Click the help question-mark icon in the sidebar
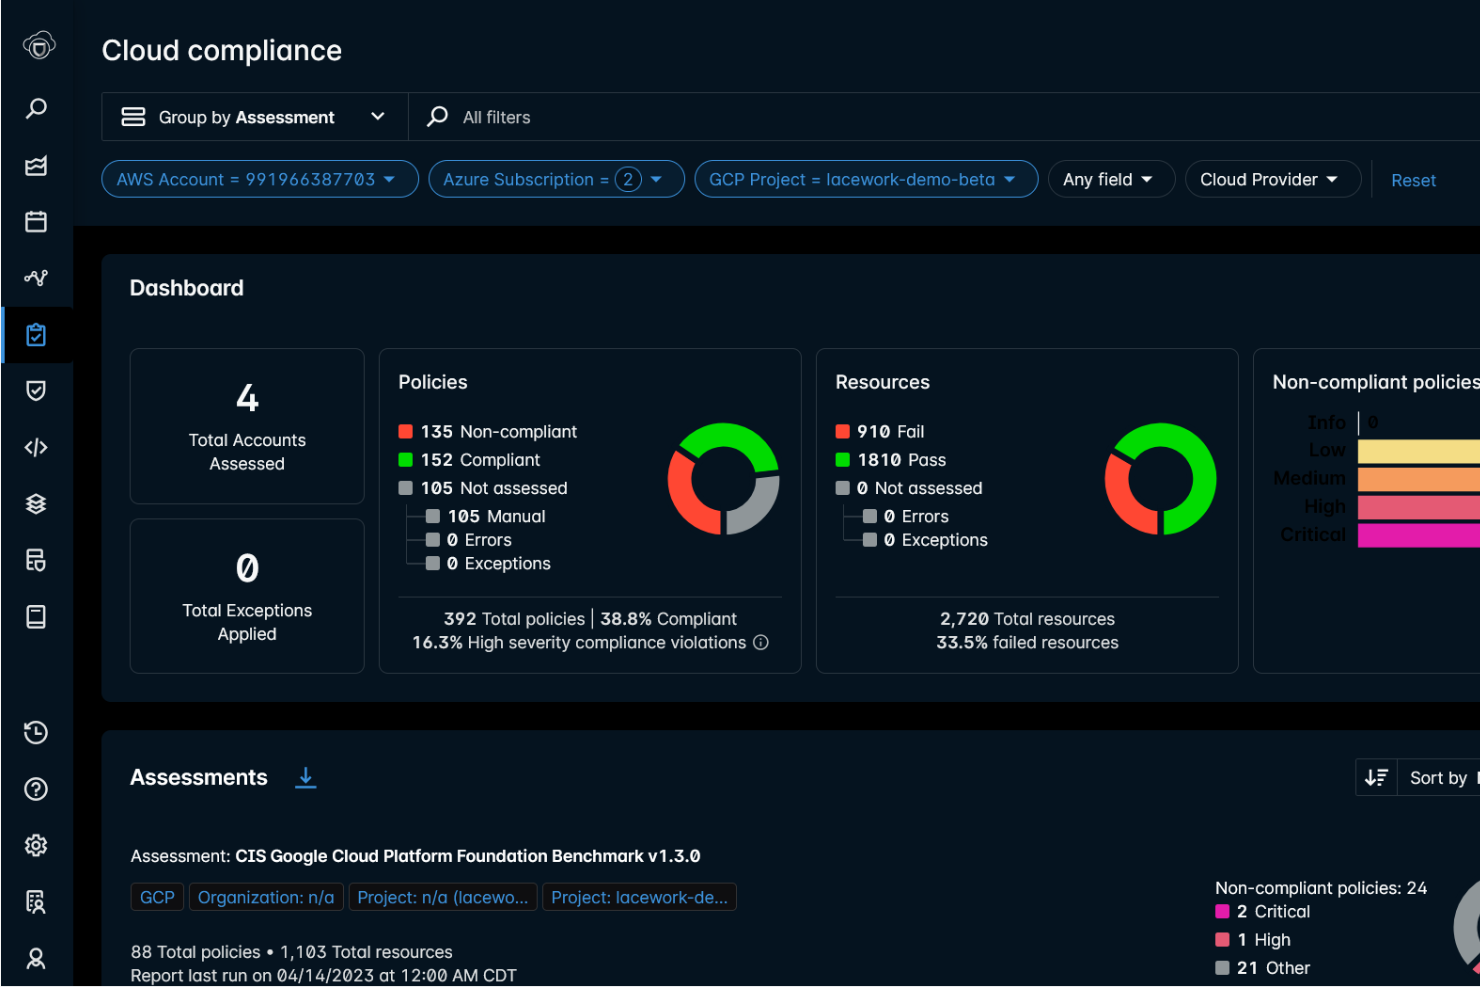 (x=36, y=789)
